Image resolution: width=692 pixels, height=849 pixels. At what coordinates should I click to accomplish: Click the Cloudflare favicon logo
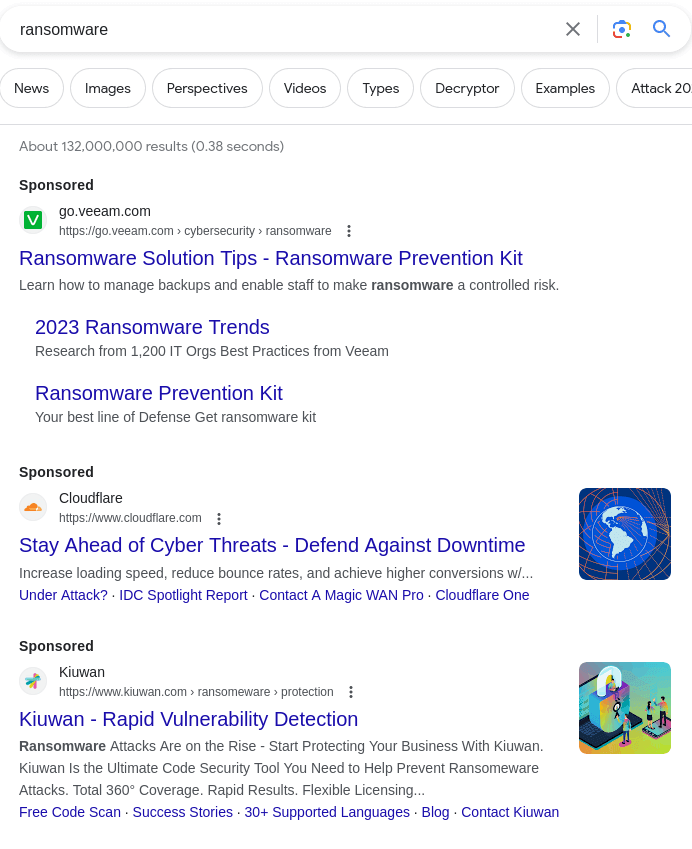(33, 507)
